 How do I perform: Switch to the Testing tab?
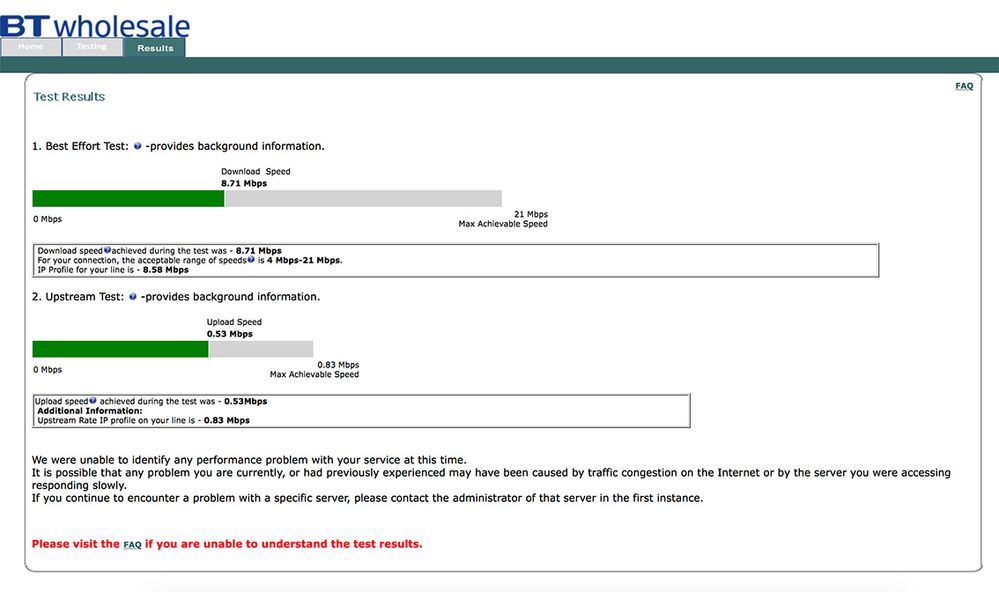(92, 47)
